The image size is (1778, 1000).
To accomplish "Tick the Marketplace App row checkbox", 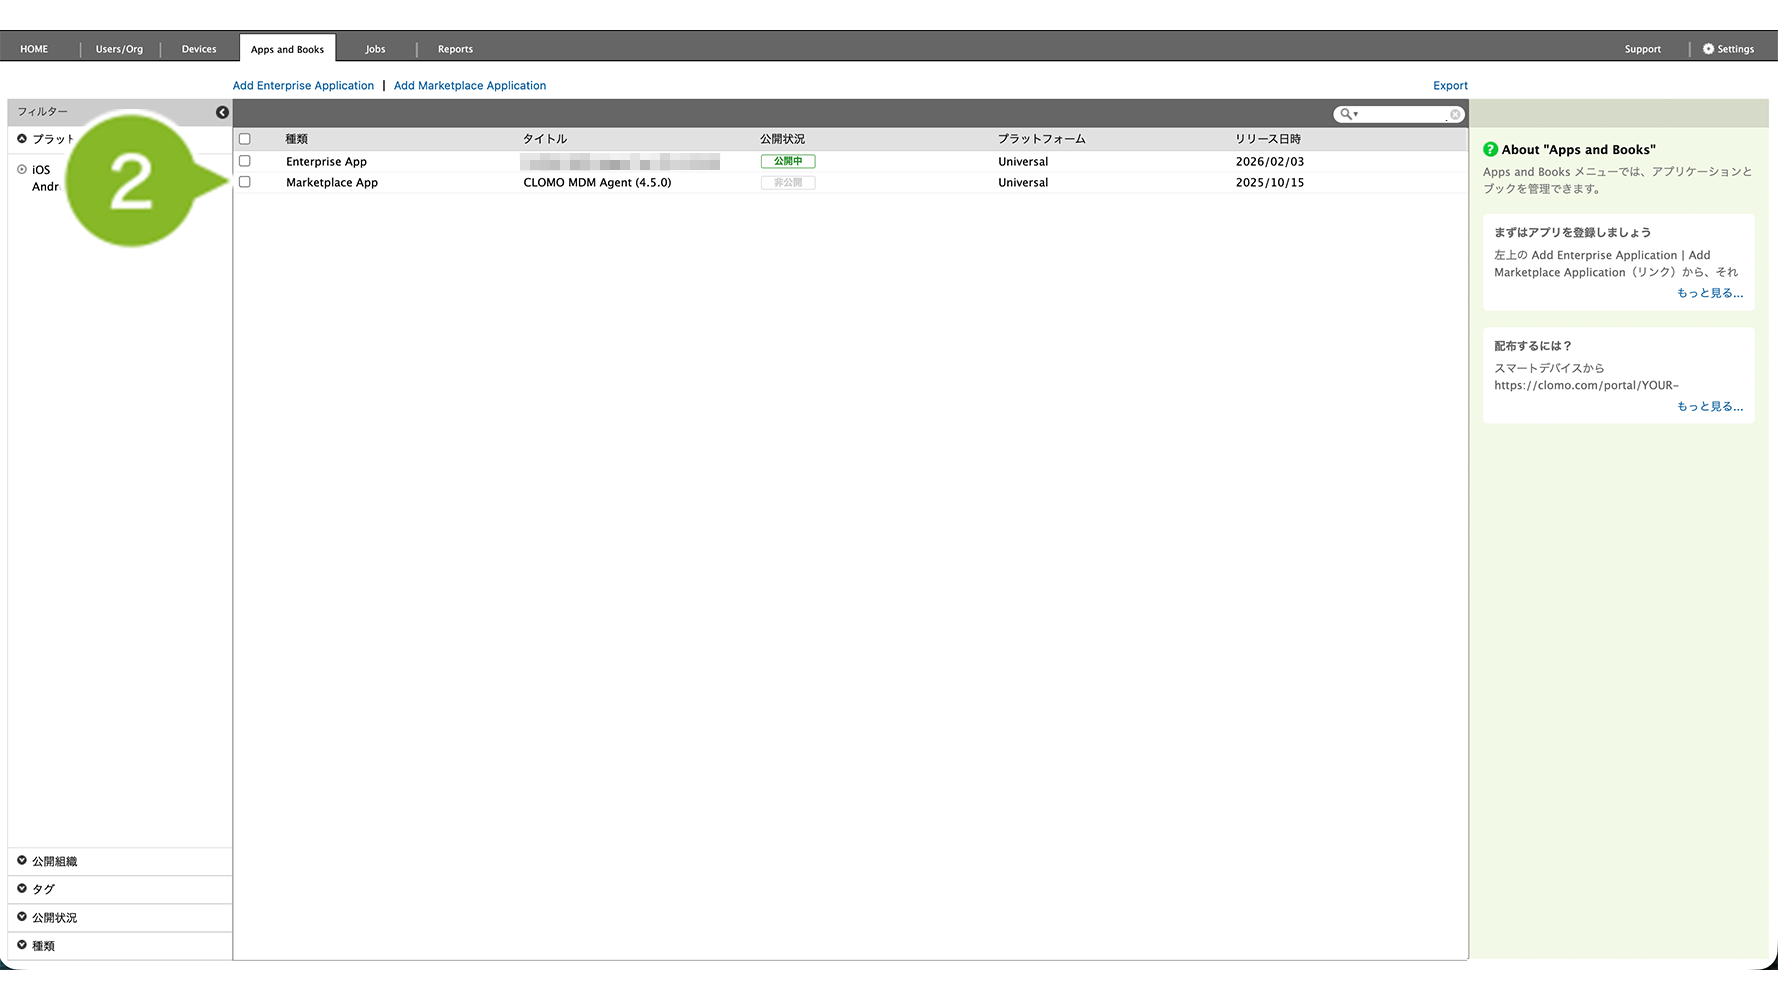I will (x=245, y=182).
